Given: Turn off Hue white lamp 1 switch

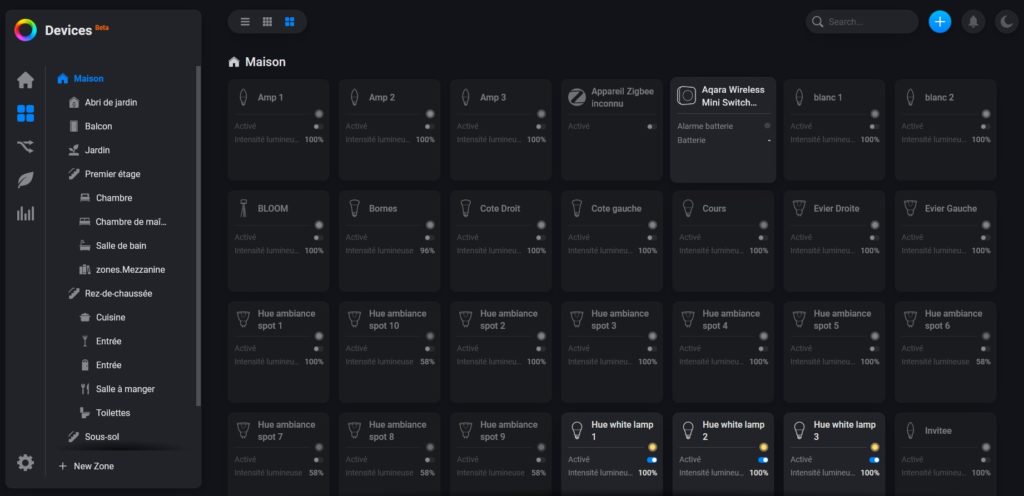Looking at the screenshot, I should point(652,459).
